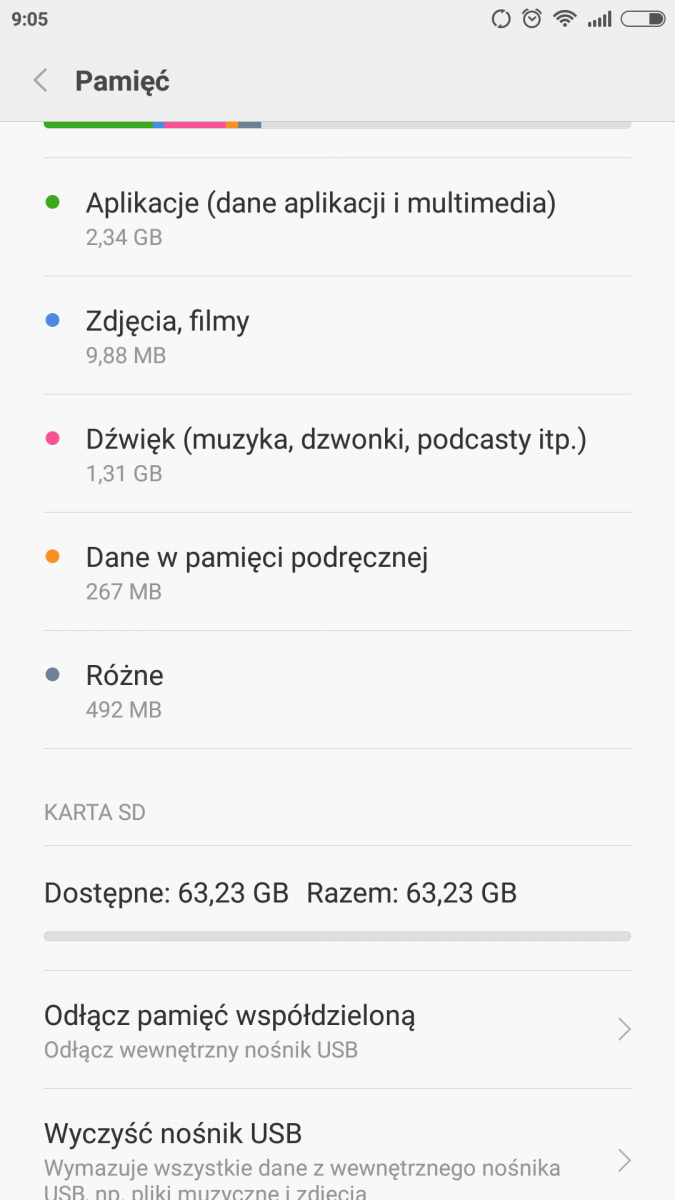Open the Różne storage category
This screenshot has width=675, height=1200.
(x=125, y=689)
